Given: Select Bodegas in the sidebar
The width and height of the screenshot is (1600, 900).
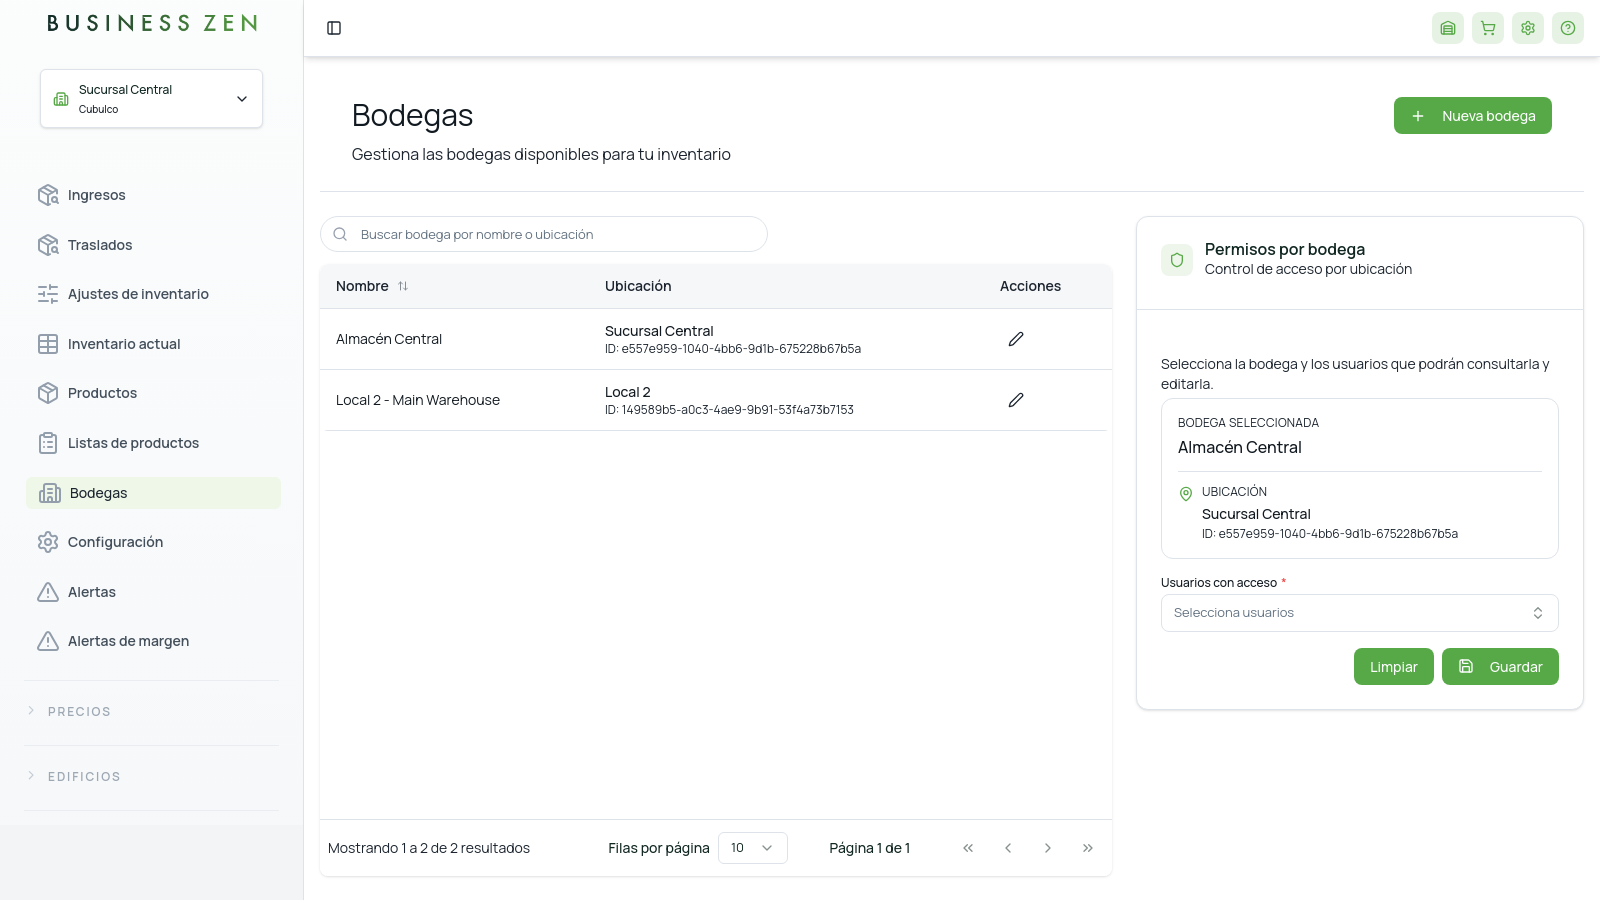Looking at the screenshot, I should [153, 493].
